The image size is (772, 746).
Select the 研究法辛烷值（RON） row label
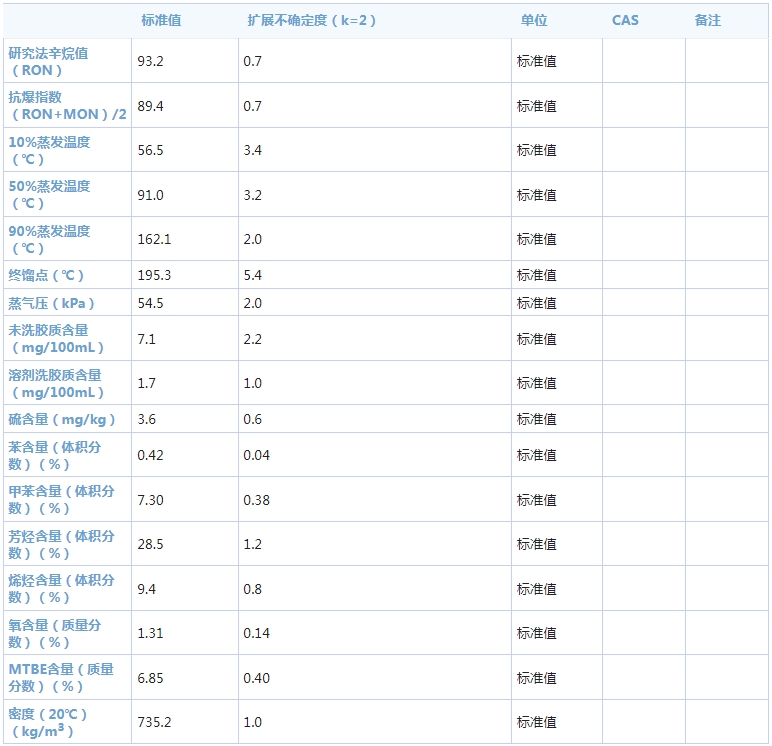pos(48,62)
